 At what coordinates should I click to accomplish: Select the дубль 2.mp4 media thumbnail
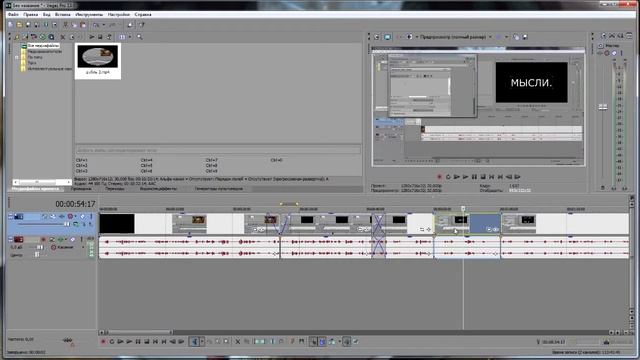coord(98,60)
